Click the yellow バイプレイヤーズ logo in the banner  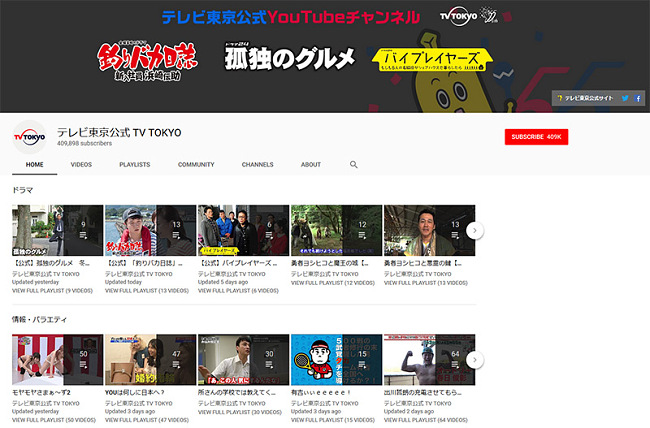[432, 60]
